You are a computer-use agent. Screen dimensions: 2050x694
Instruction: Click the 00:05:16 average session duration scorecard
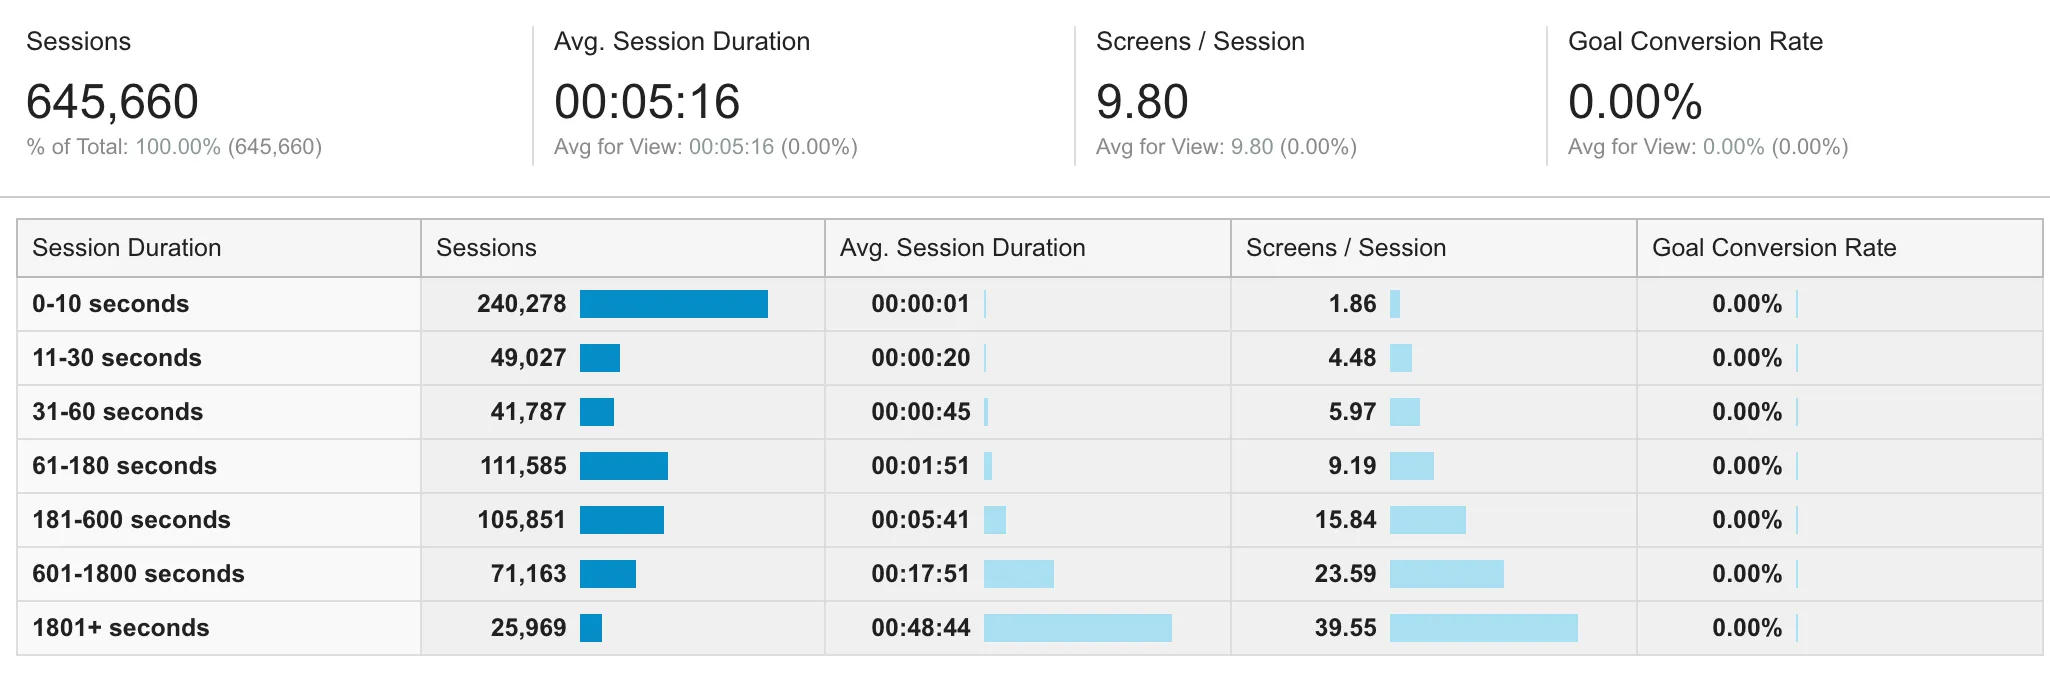click(647, 102)
